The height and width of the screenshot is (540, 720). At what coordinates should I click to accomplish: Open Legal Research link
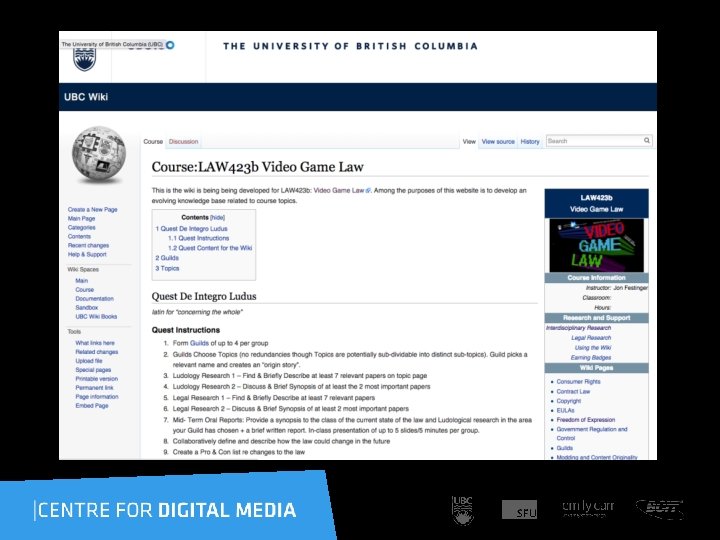pyautogui.click(x=591, y=338)
